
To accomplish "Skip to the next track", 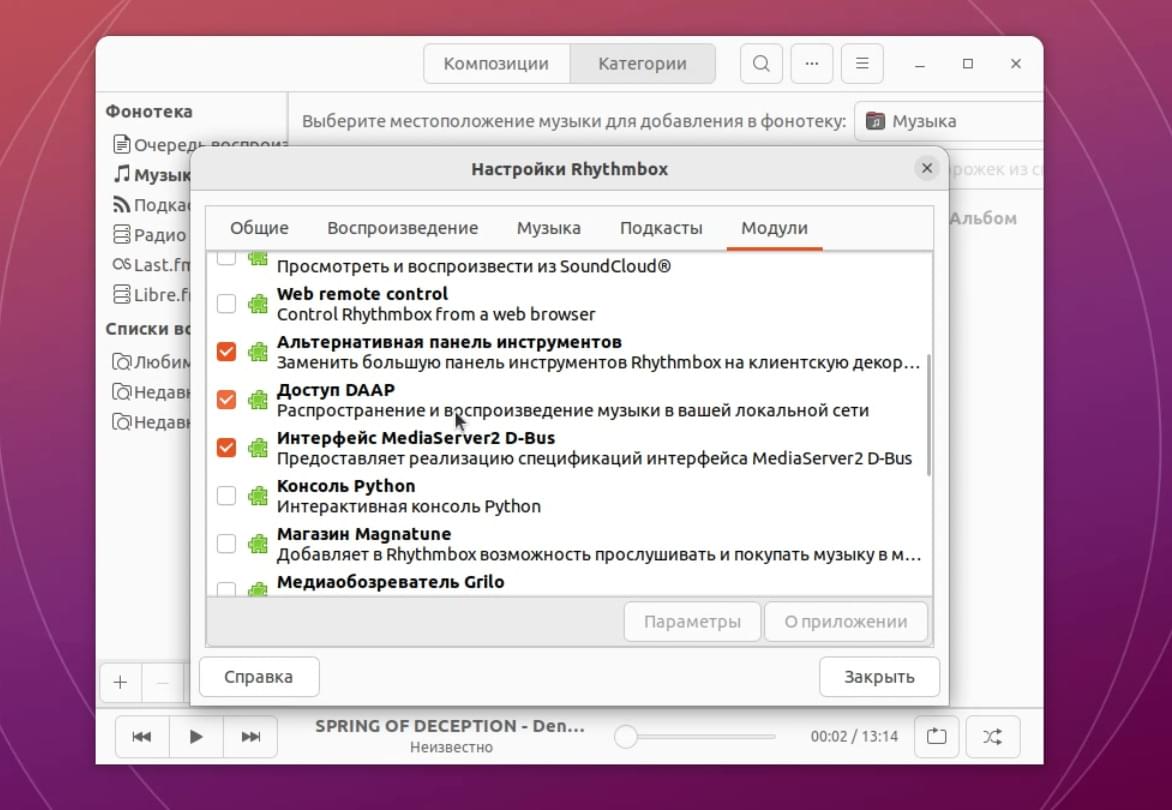I will click(250, 737).
